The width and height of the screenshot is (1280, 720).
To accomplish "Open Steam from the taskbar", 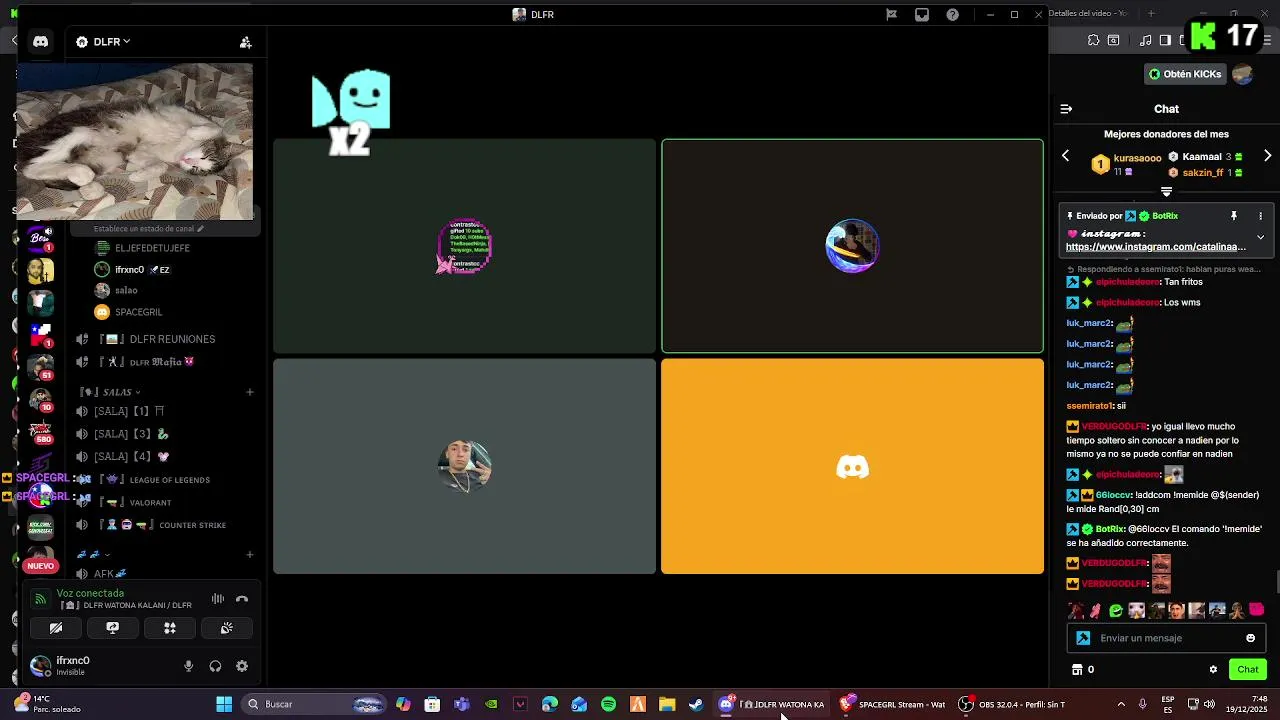I will coord(696,704).
